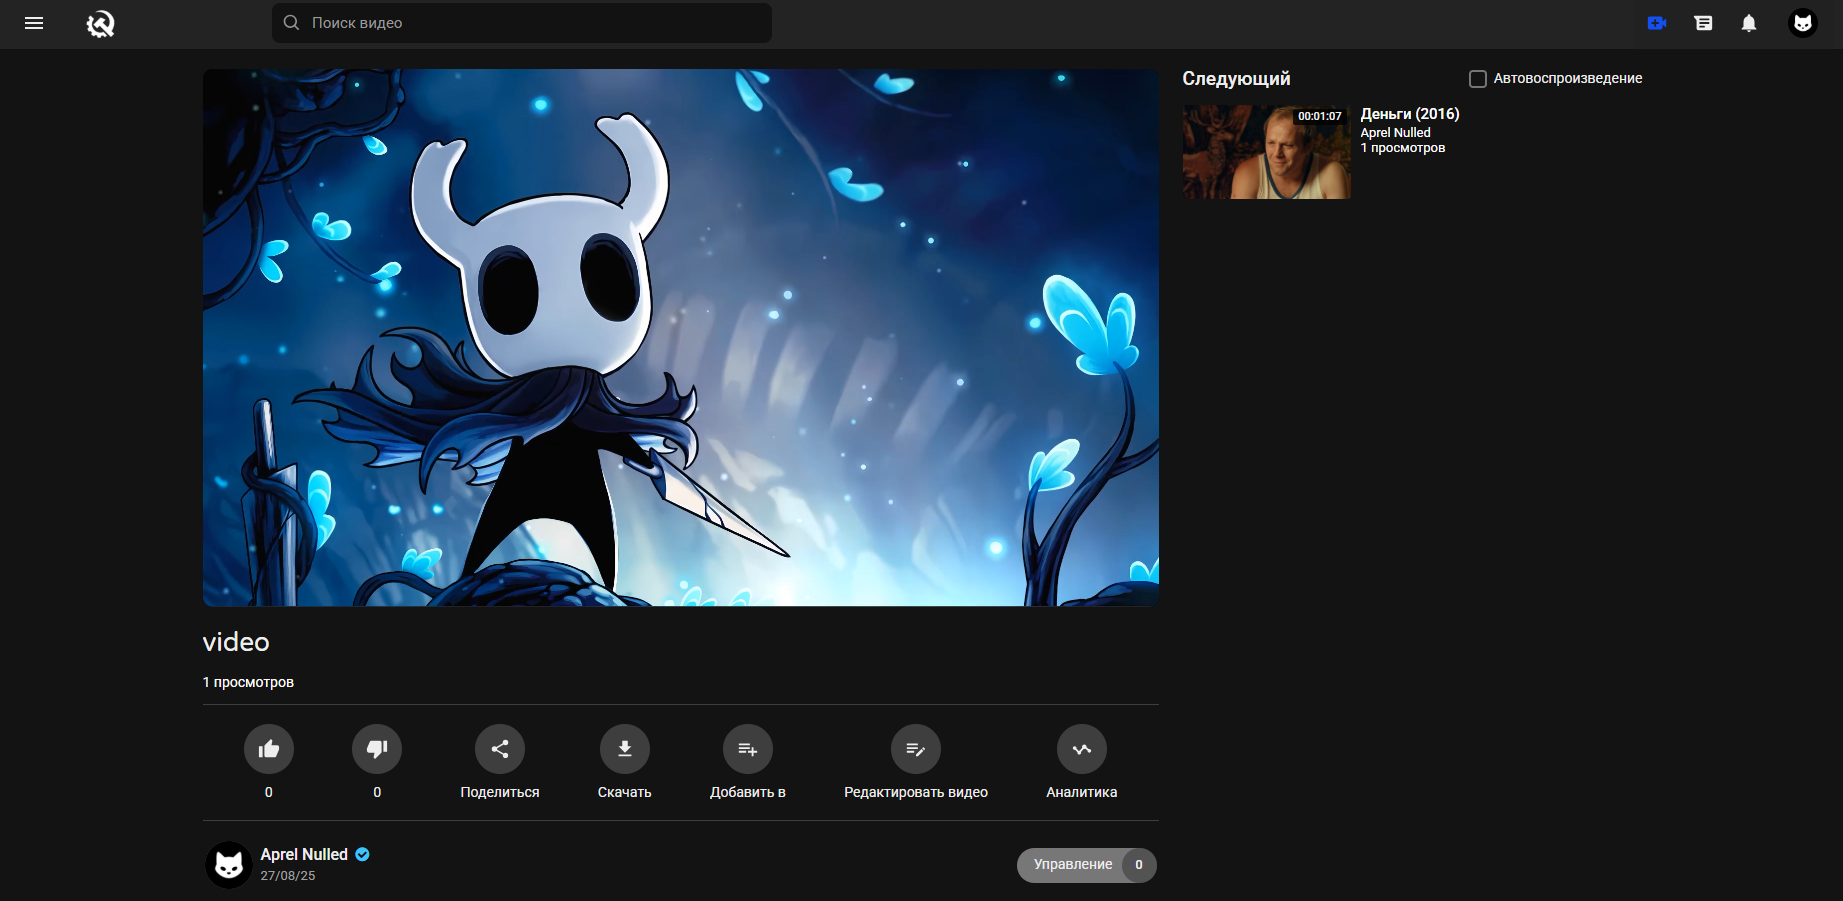Focus the video search field
This screenshot has height=901, width=1843.
(x=522, y=23)
